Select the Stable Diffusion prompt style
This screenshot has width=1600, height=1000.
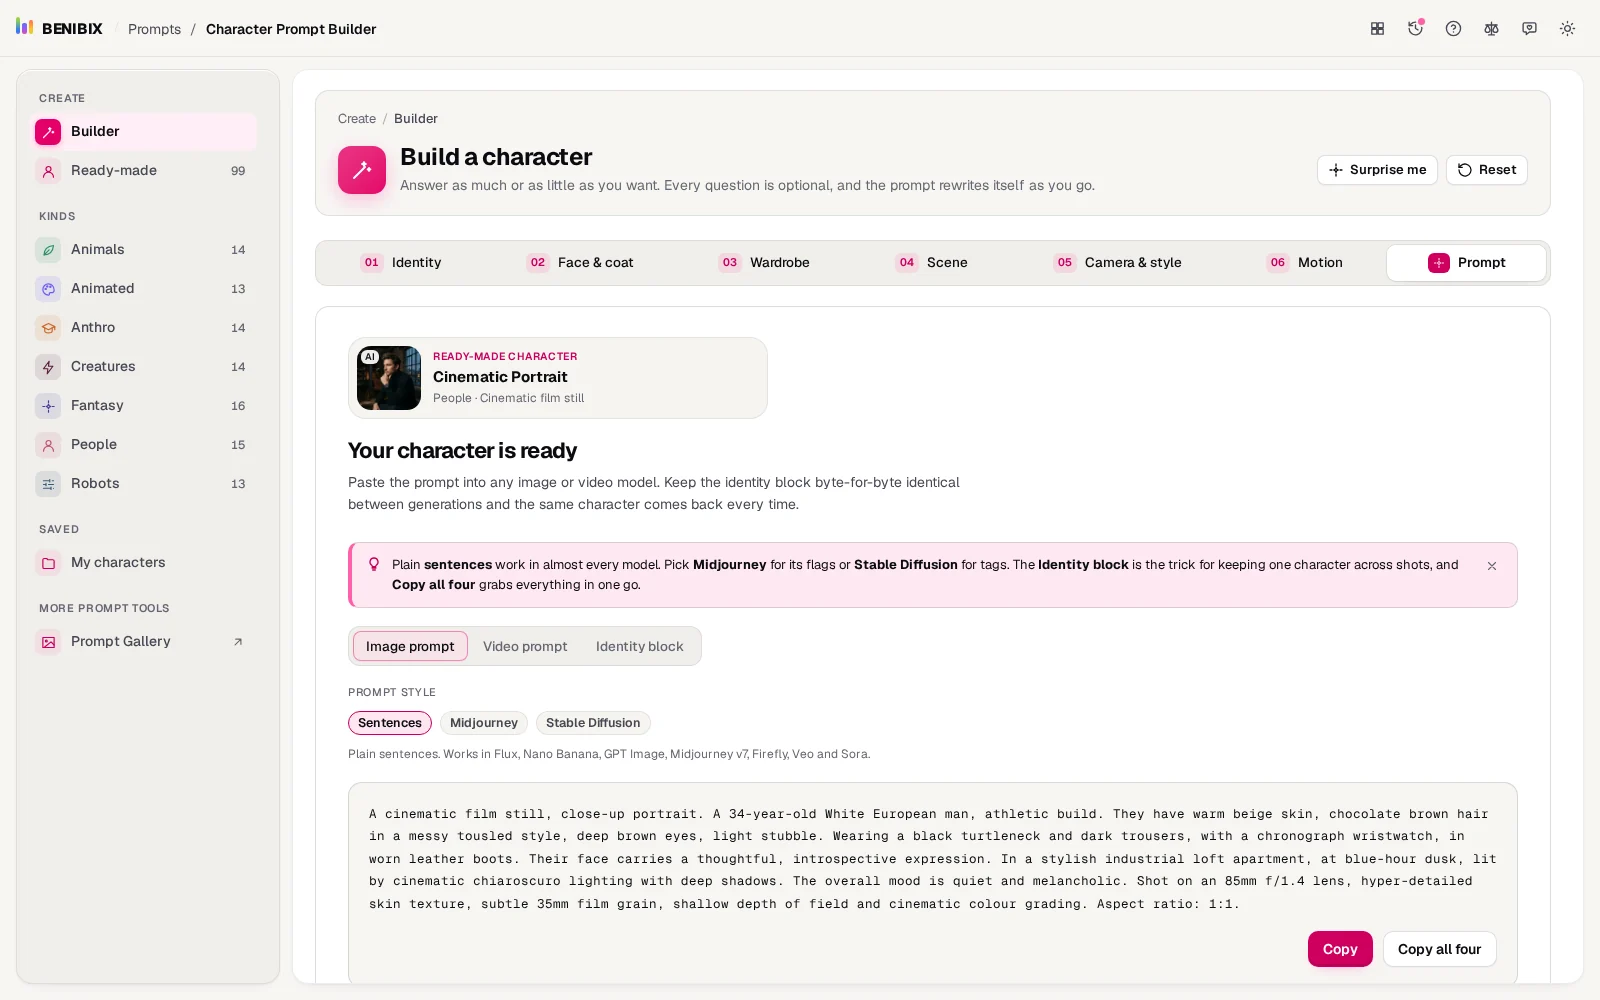(x=593, y=723)
